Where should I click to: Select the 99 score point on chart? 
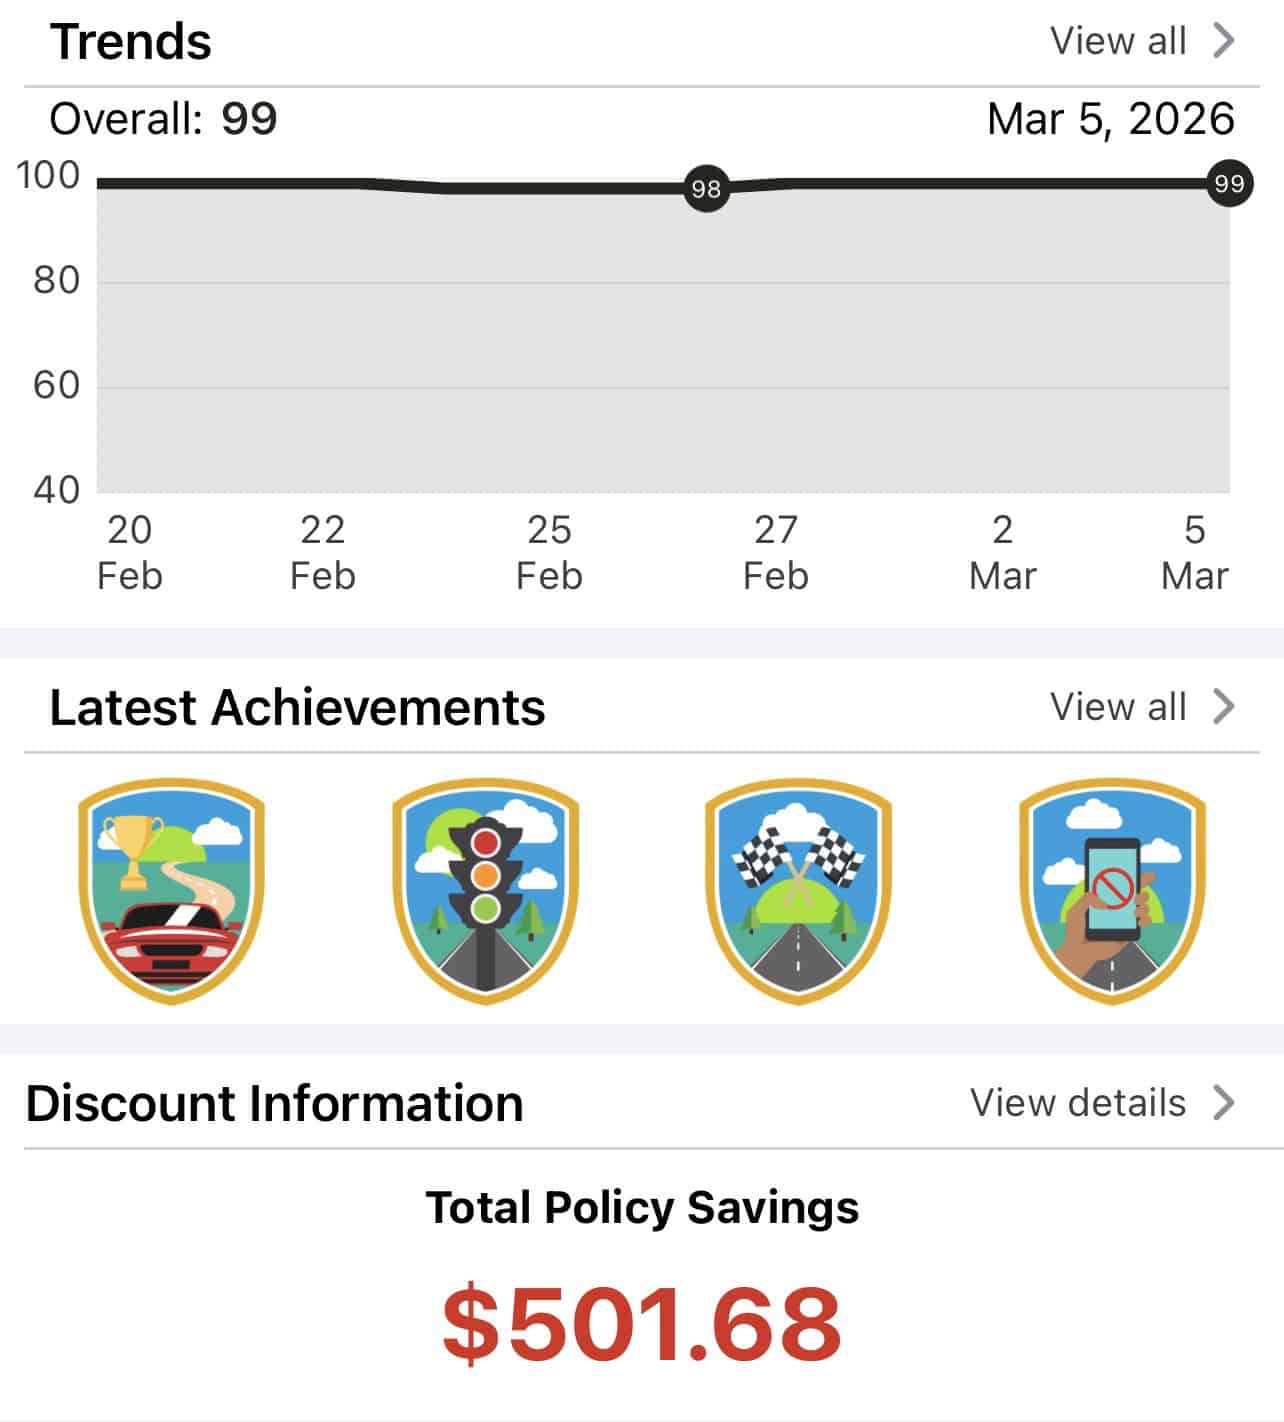tap(1228, 184)
